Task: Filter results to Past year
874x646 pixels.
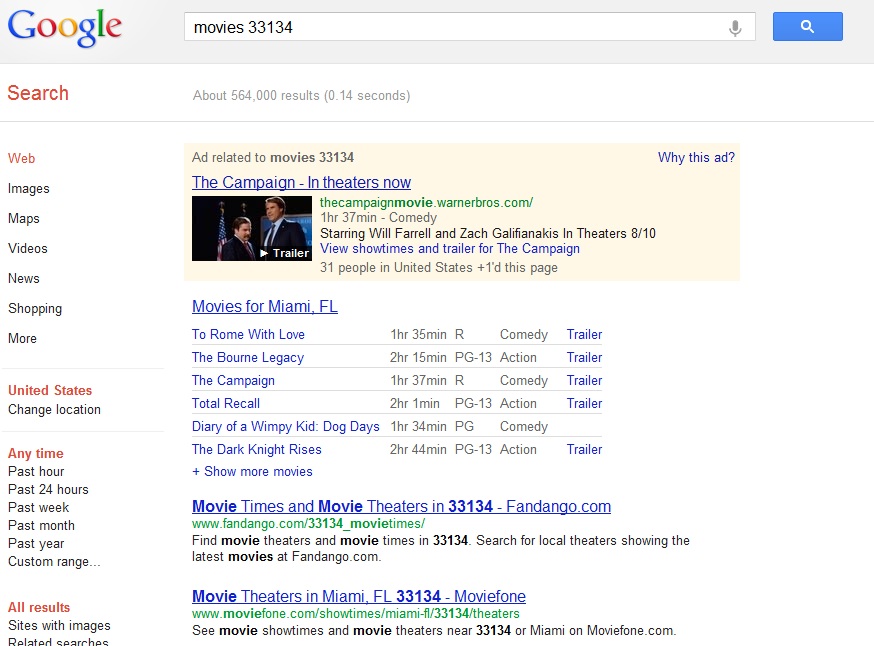Action: pos(36,543)
